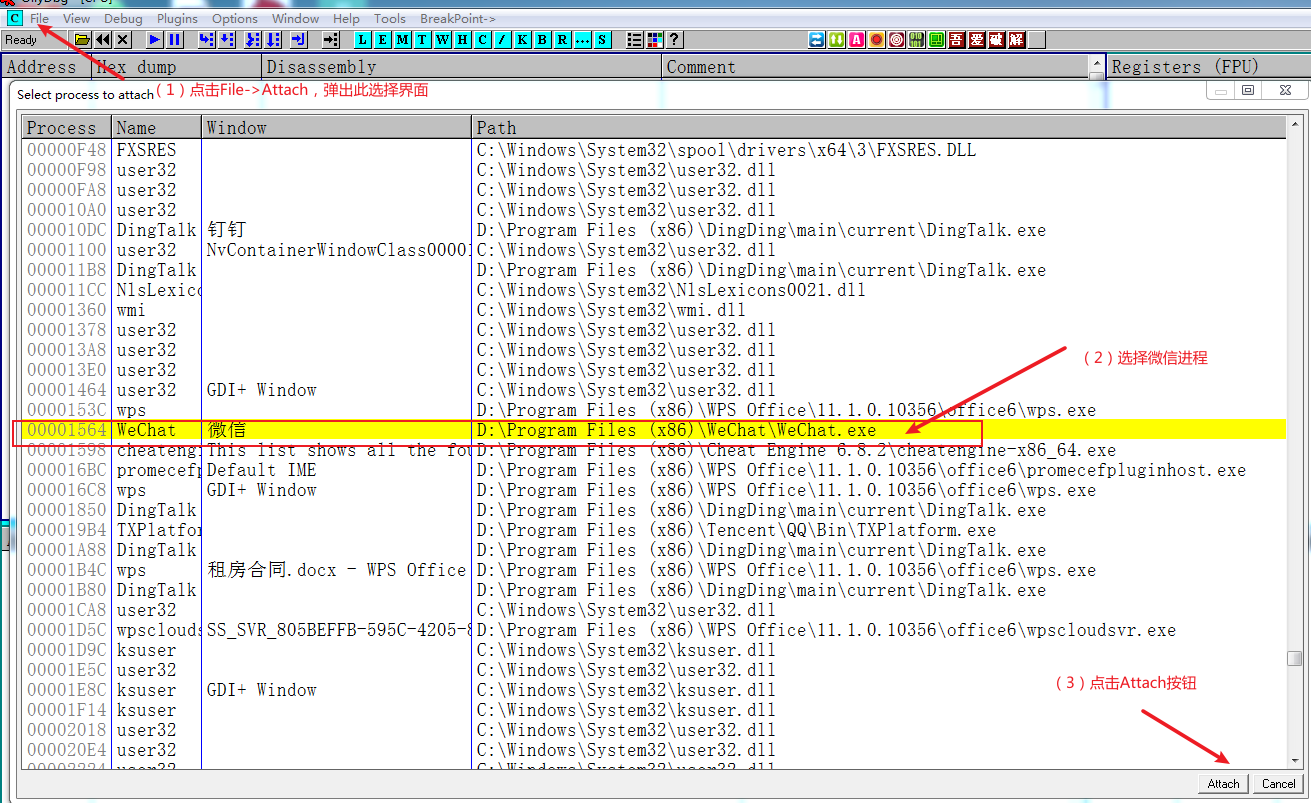This screenshot has width=1311, height=803.
Task: Show Source with S button
Action: (x=602, y=40)
